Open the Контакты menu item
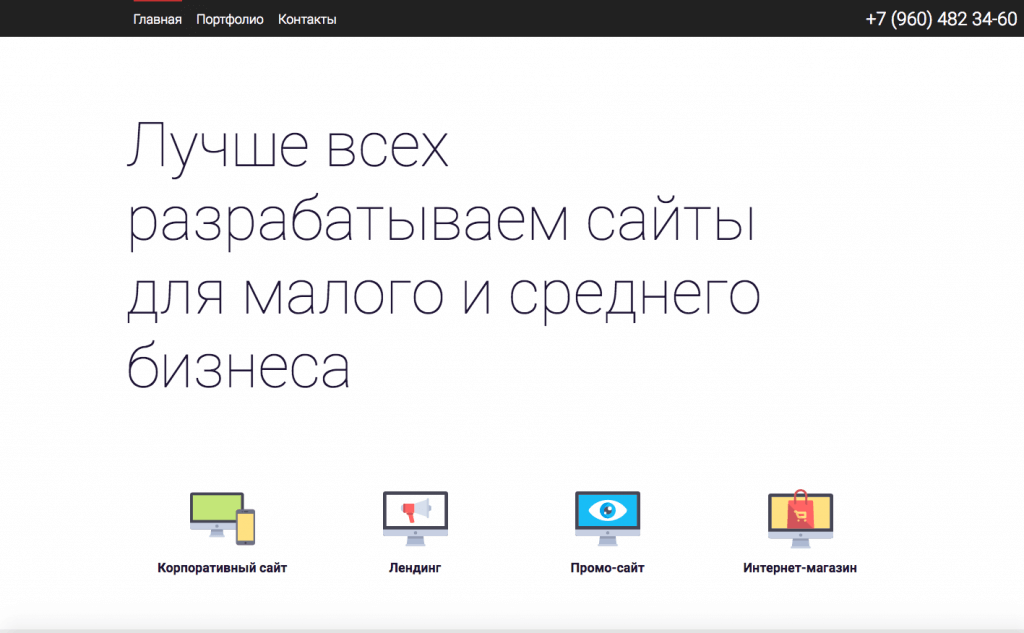The height and width of the screenshot is (633, 1024). pyautogui.click(x=307, y=19)
